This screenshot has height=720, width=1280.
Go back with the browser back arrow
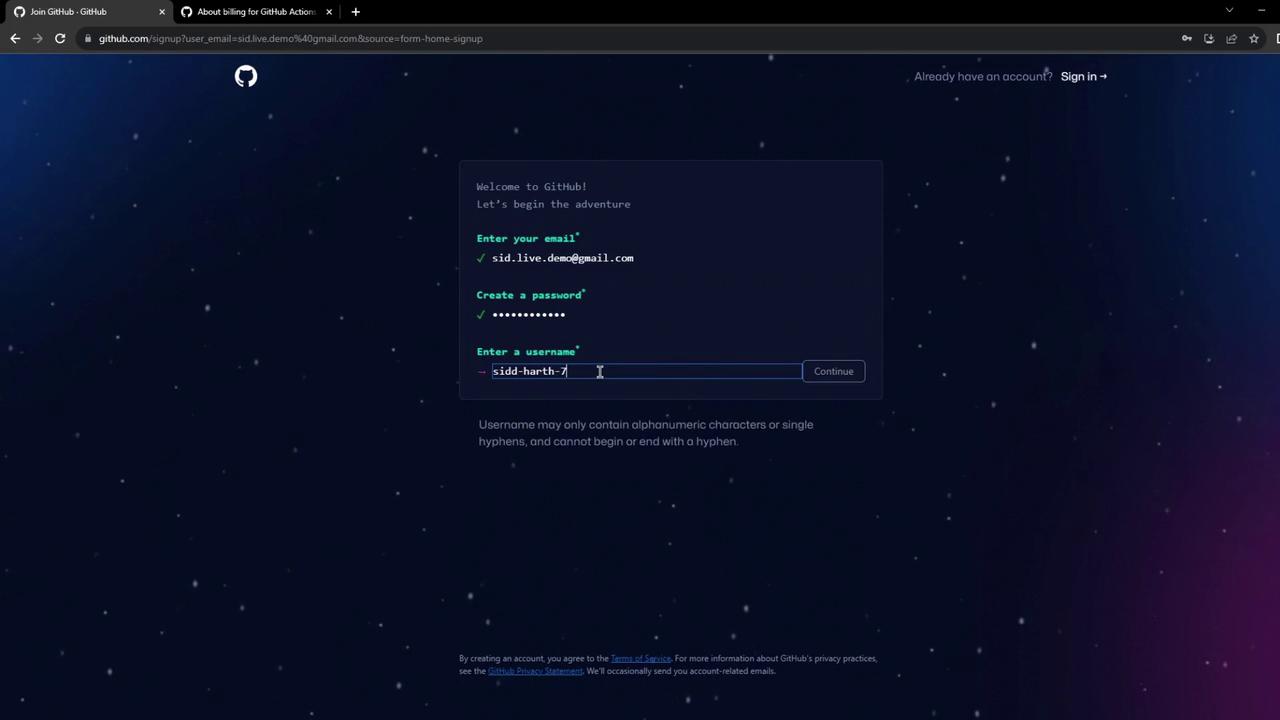click(15, 38)
